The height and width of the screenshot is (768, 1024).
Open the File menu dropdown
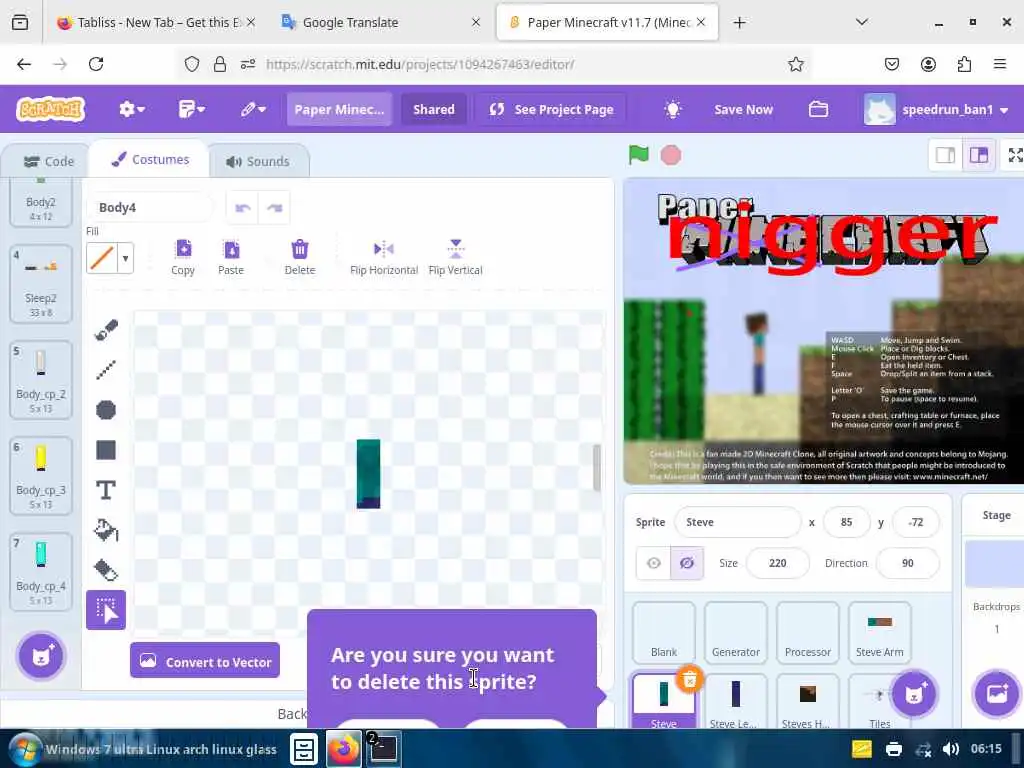[191, 109]
